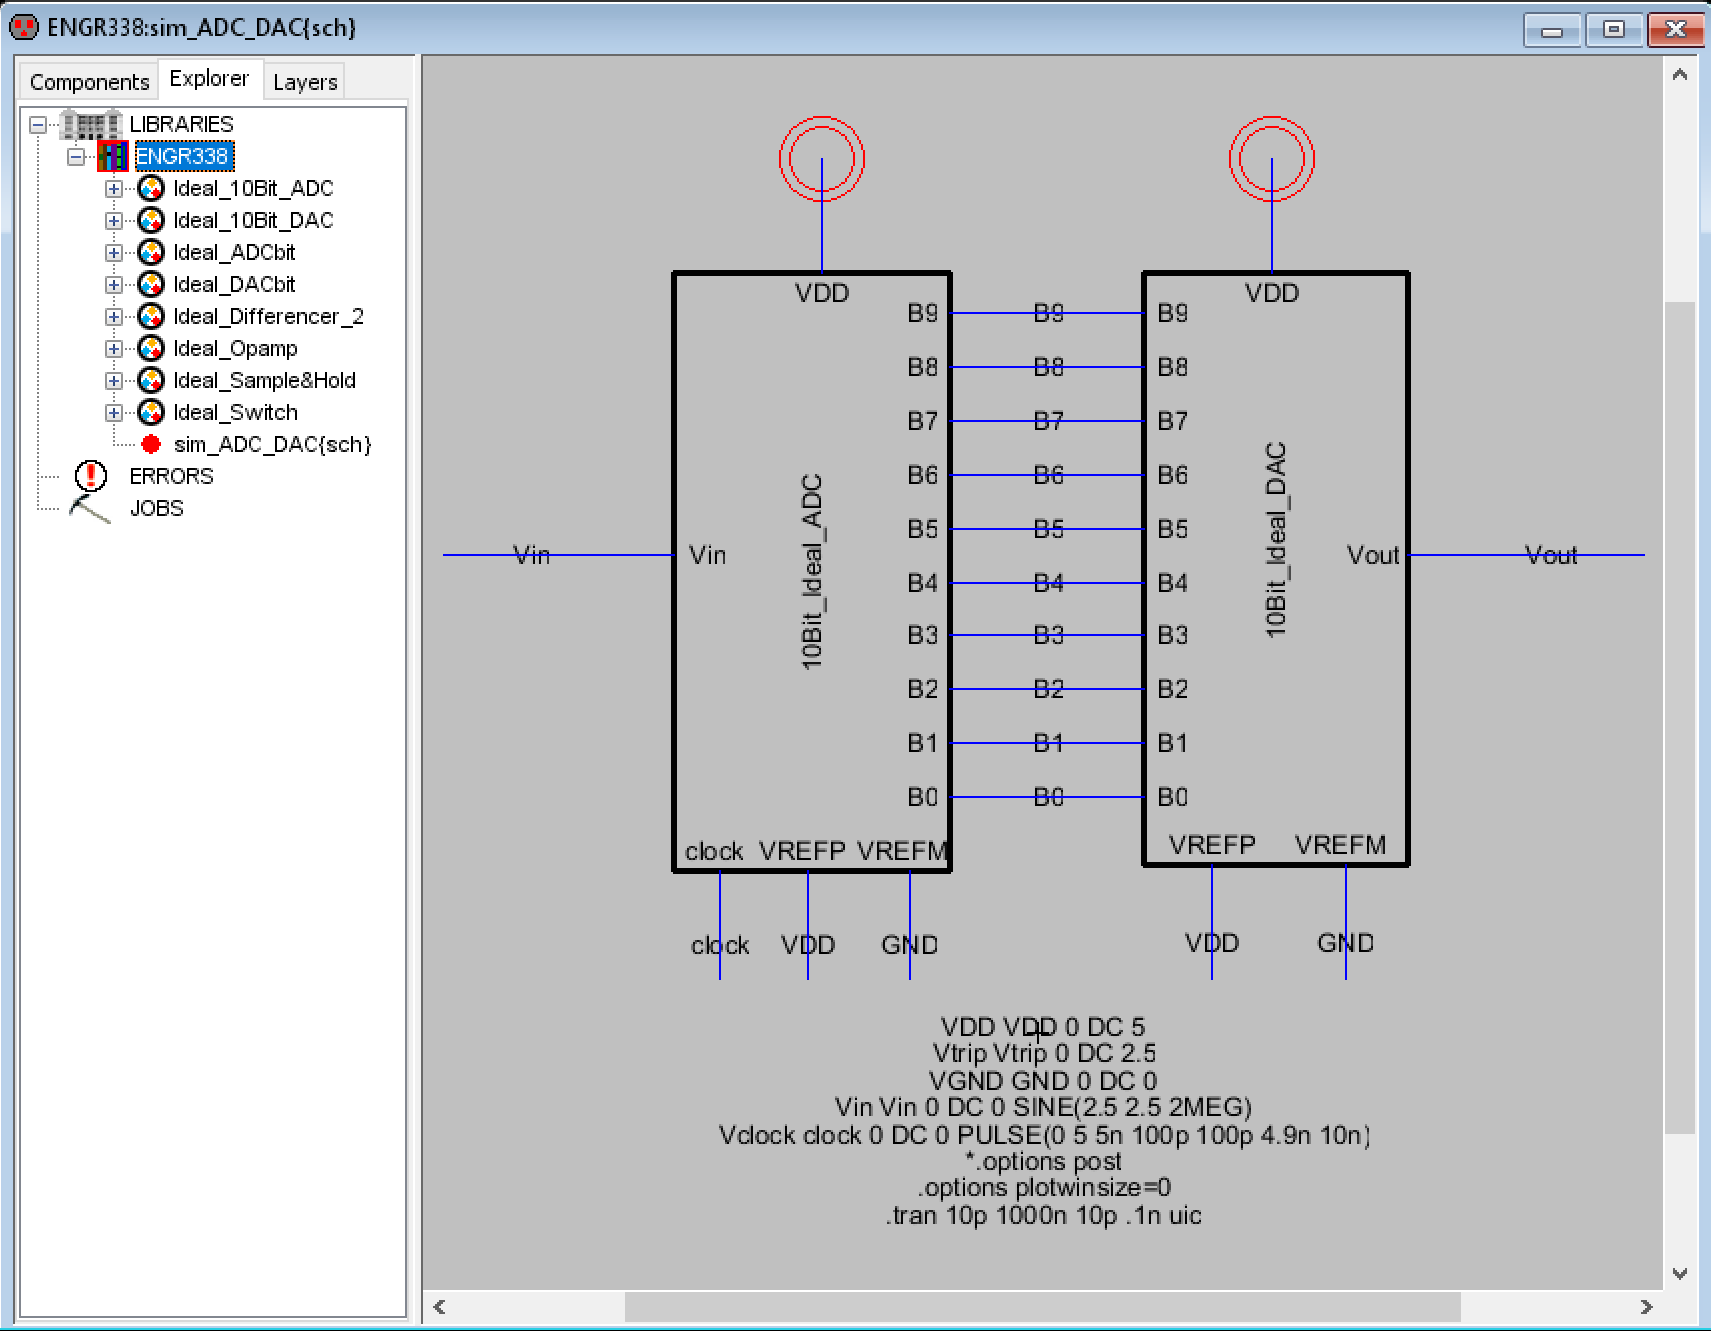The height and width of the screenshot is (1331, 1711).
Task: Expand the Ideal_Differencer_2 cell
Action: 114,317
